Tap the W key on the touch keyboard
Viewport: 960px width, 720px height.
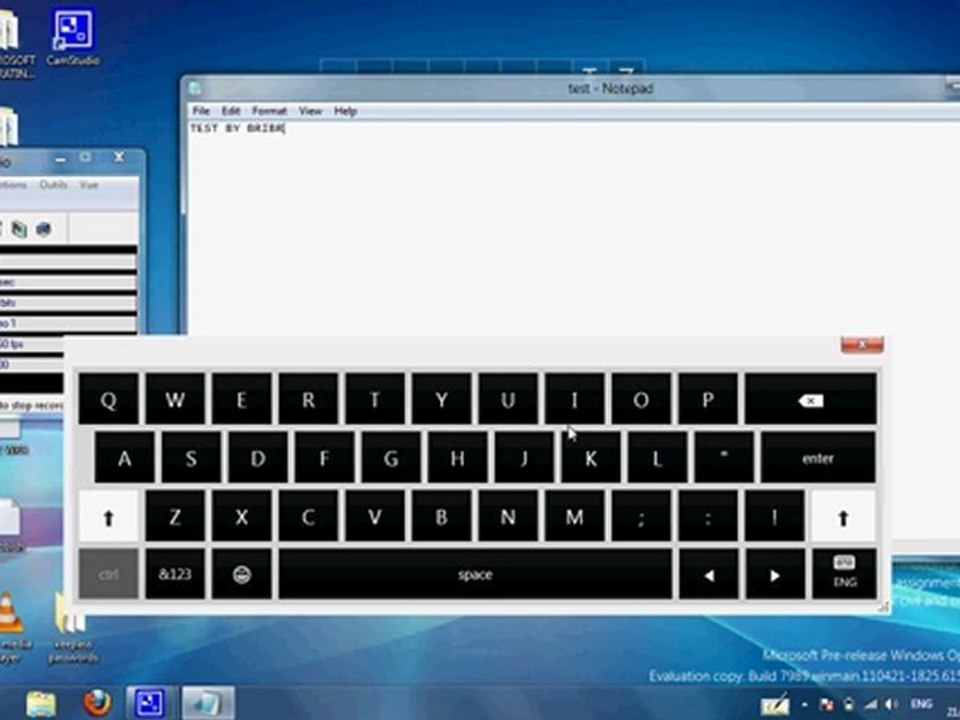point(175,399)
